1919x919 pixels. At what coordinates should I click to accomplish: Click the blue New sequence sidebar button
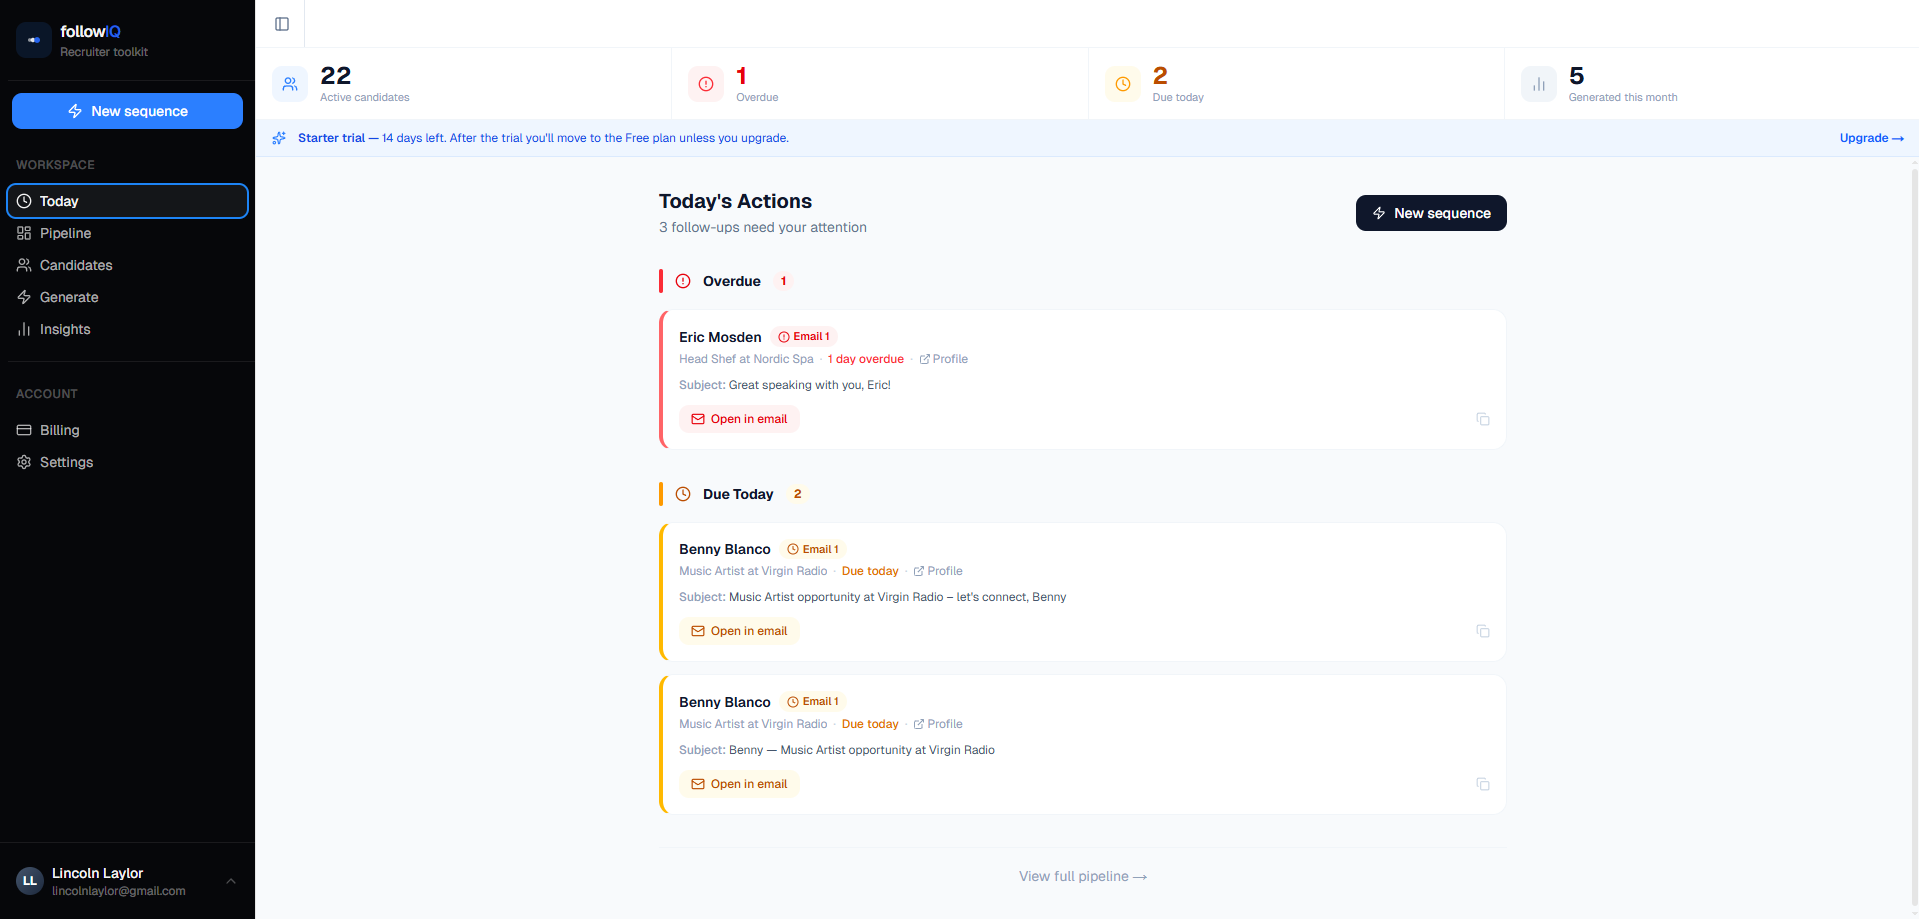click(127, 111)
